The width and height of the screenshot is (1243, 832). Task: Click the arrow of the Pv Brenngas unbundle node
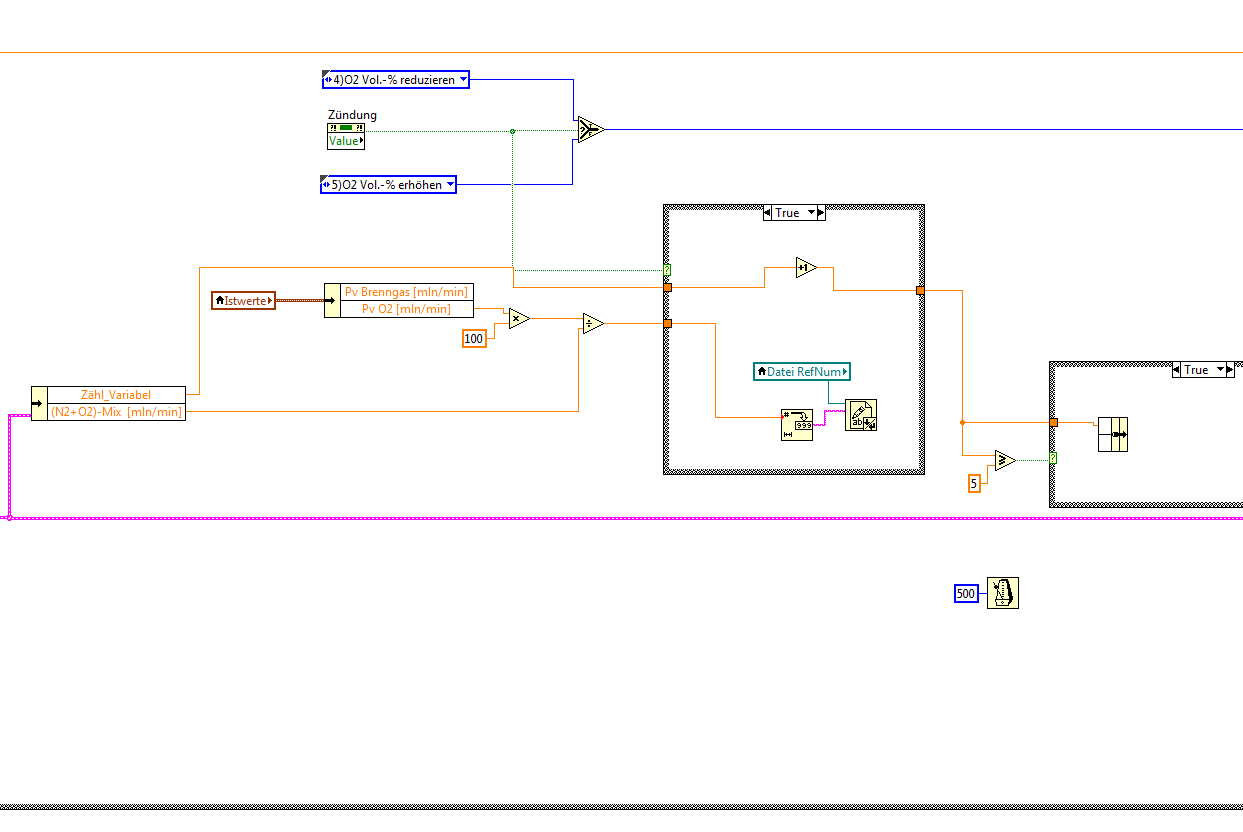click(x=332, y=300)
